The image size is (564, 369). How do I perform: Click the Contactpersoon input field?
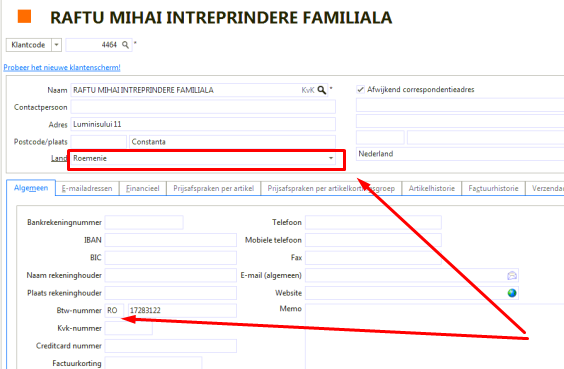click(x=203, y=107)
